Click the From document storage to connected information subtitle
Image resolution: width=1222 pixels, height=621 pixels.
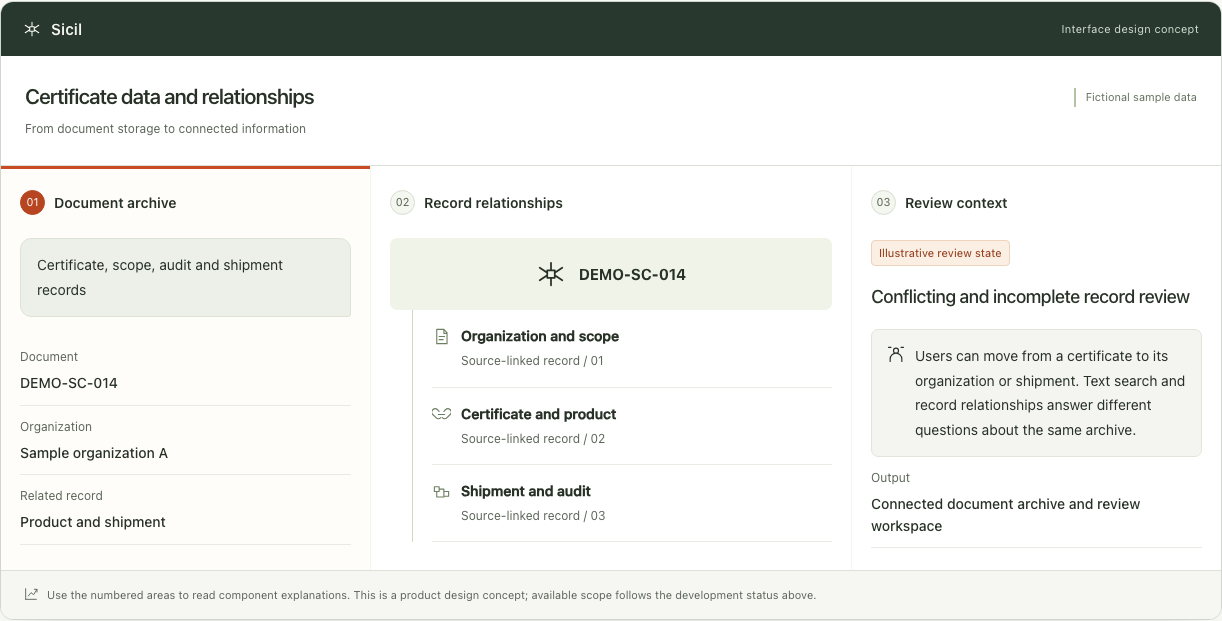click(165, 129)
